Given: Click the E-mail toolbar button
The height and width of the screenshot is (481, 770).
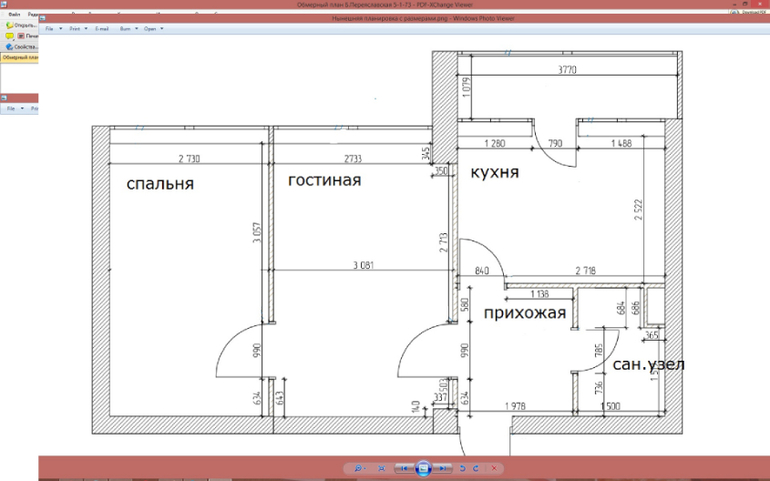Looking at the screenshot, I should click(x=102, y=28).
